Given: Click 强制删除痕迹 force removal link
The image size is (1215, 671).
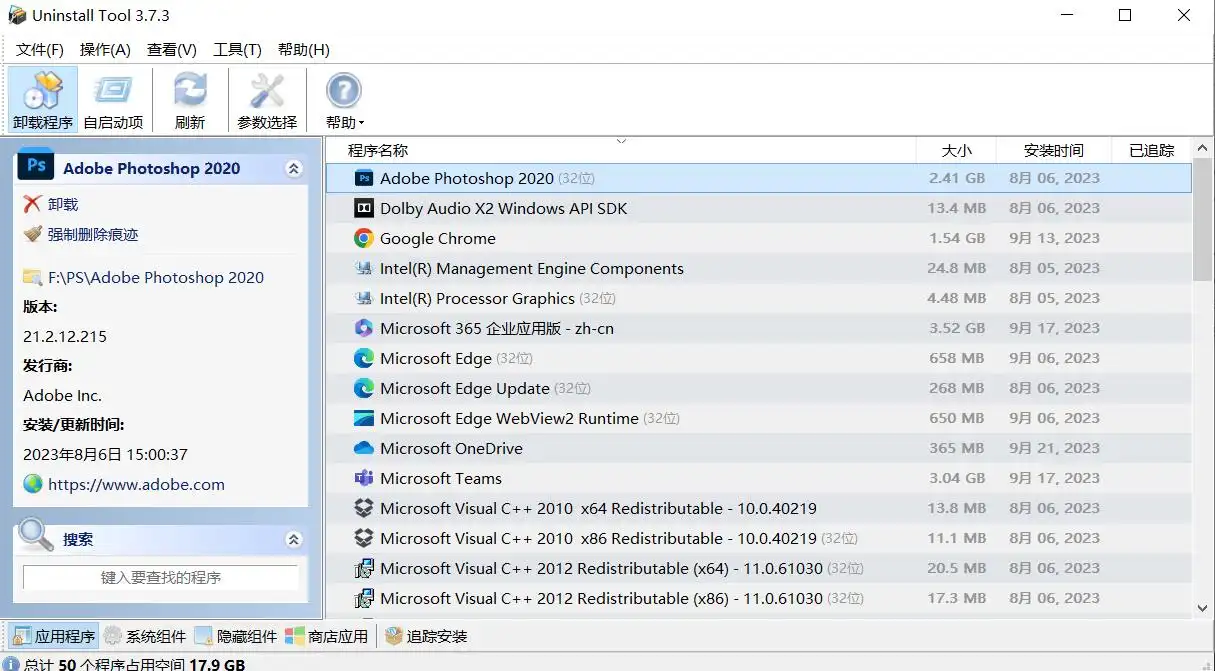Looking at the screenshot, I should (93, 234).
